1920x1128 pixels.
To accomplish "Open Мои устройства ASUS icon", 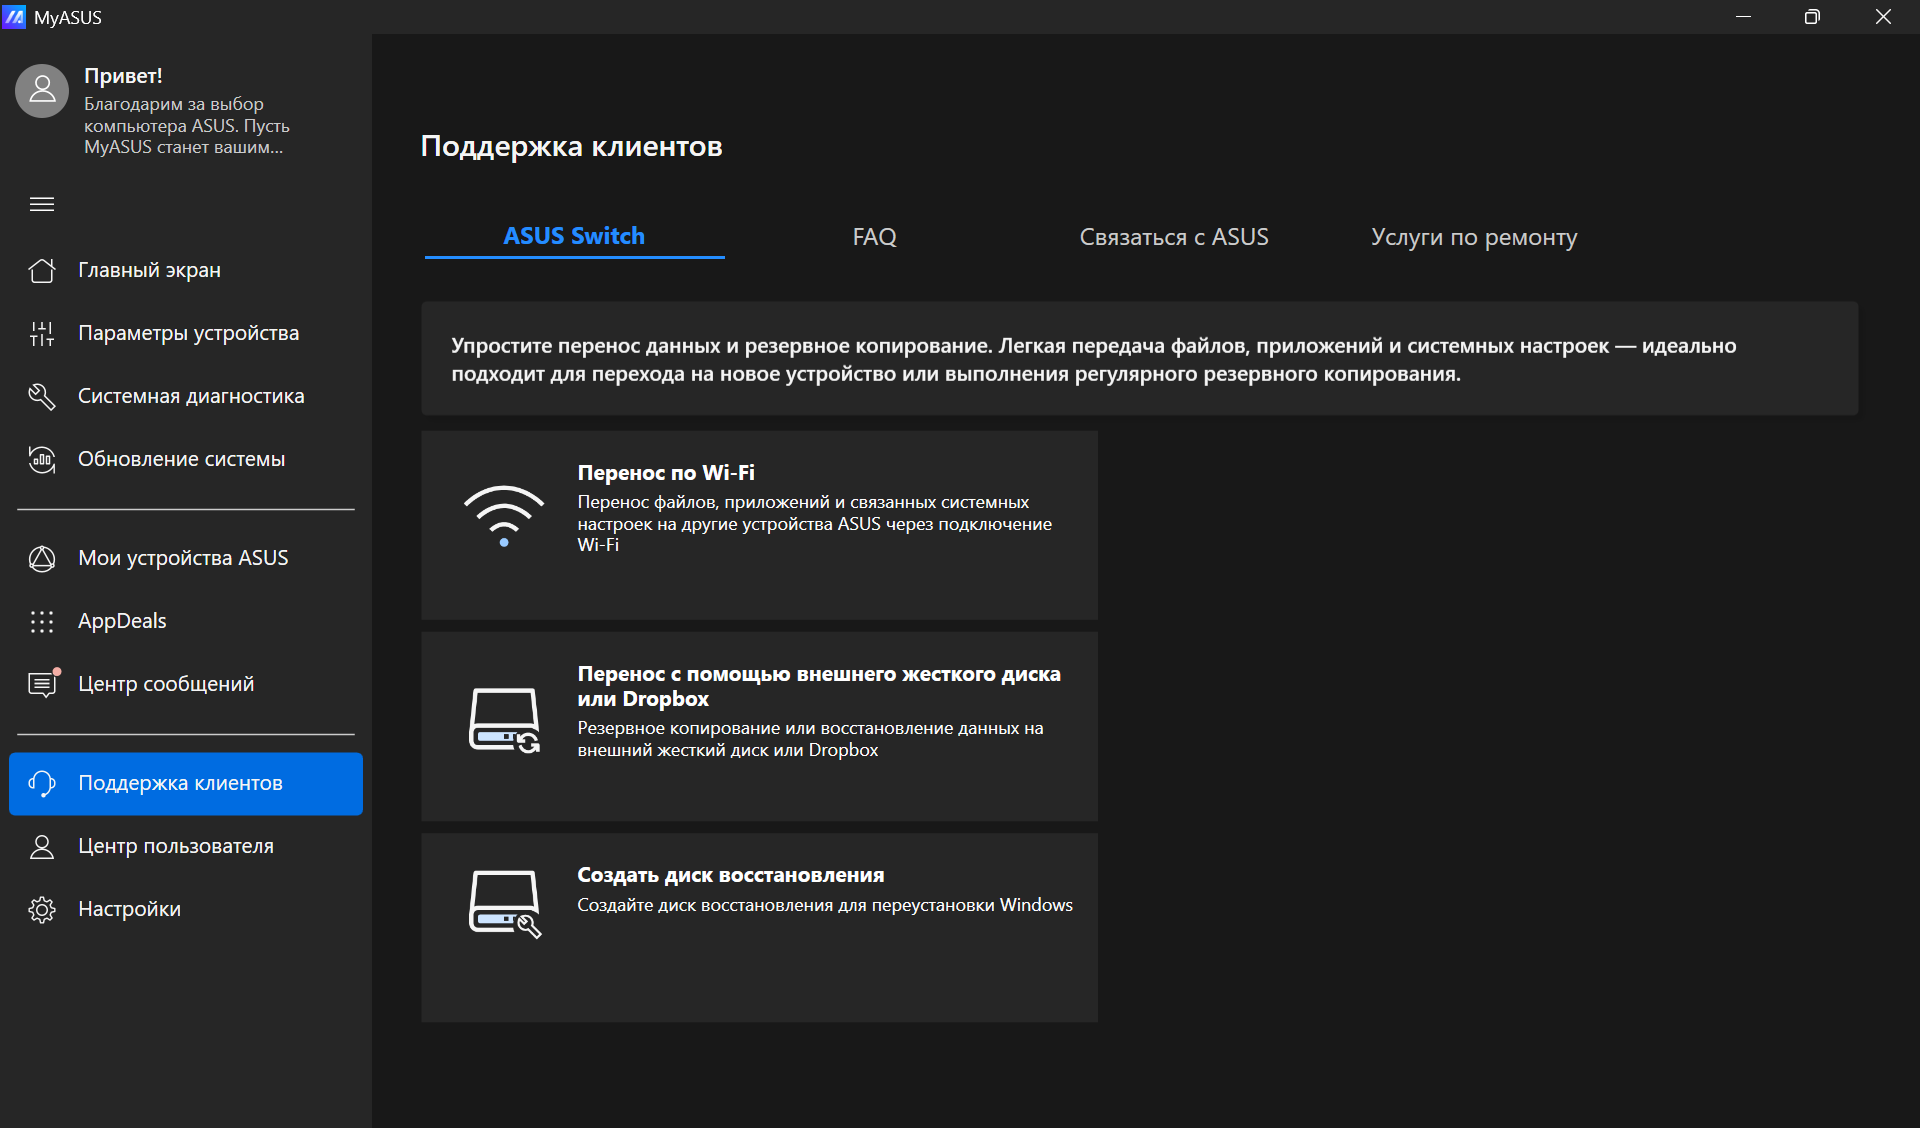I will coord(42,558).
